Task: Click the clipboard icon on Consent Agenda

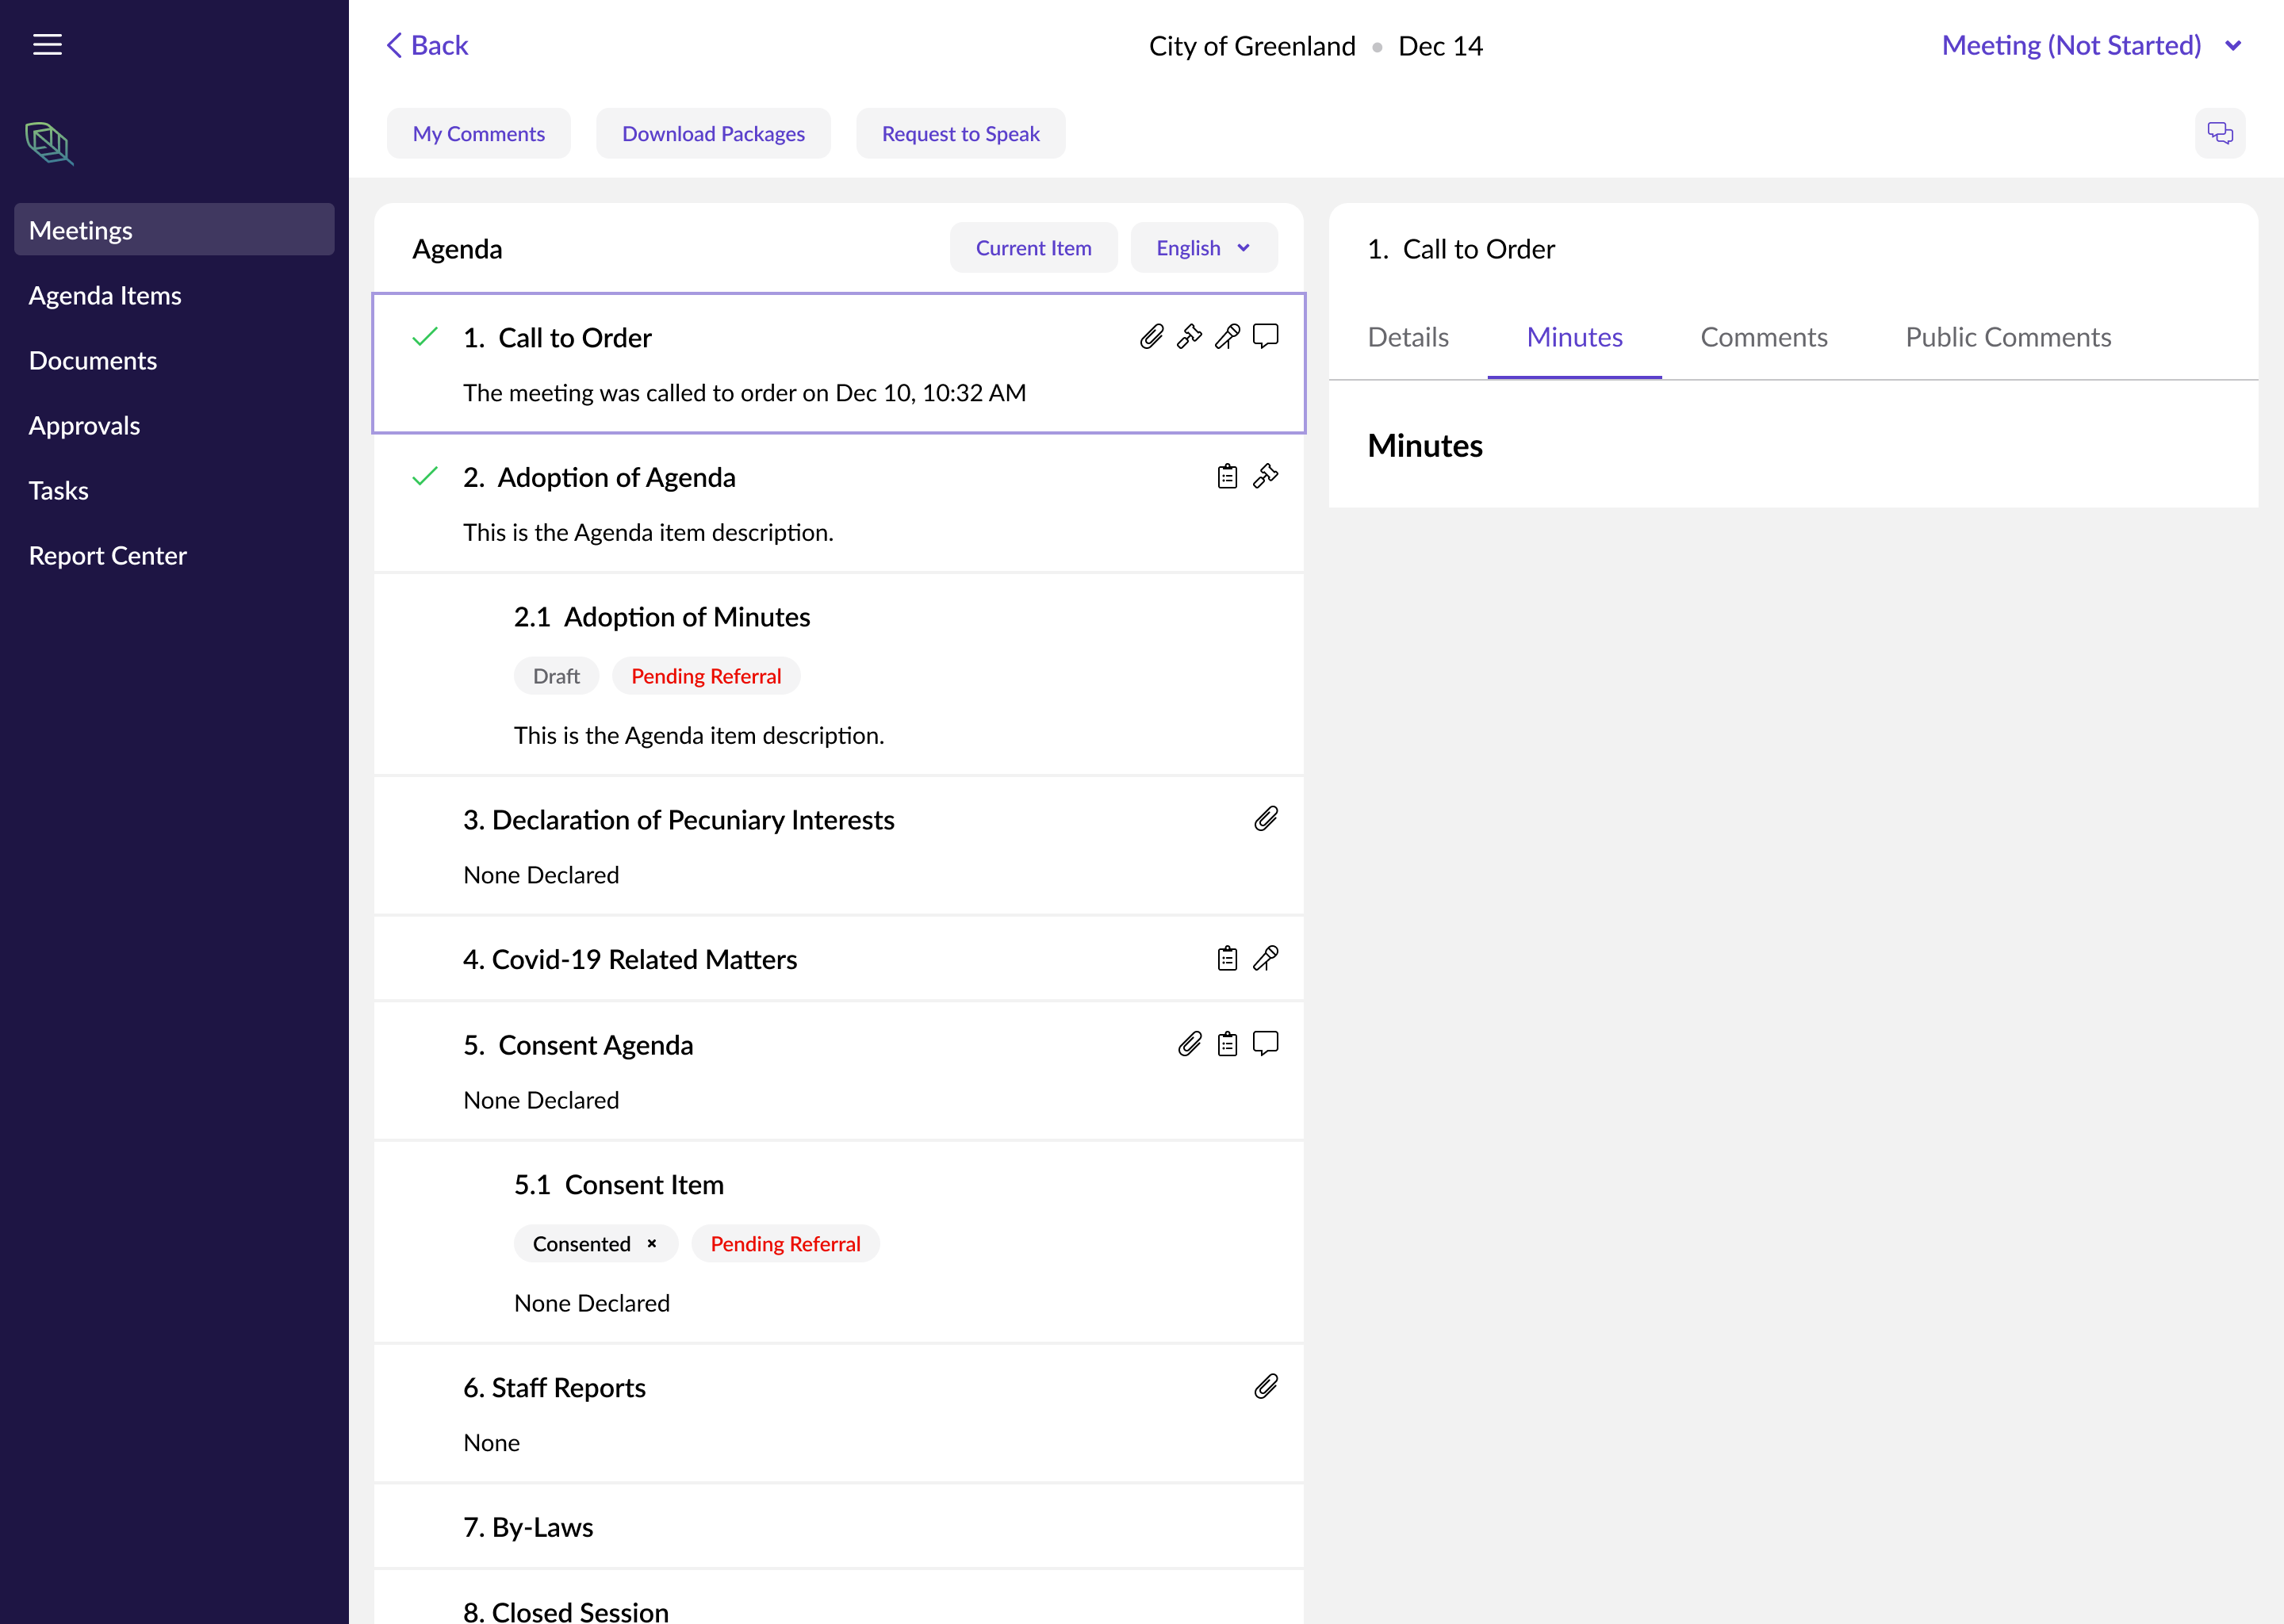Action: point(1228,1044)
